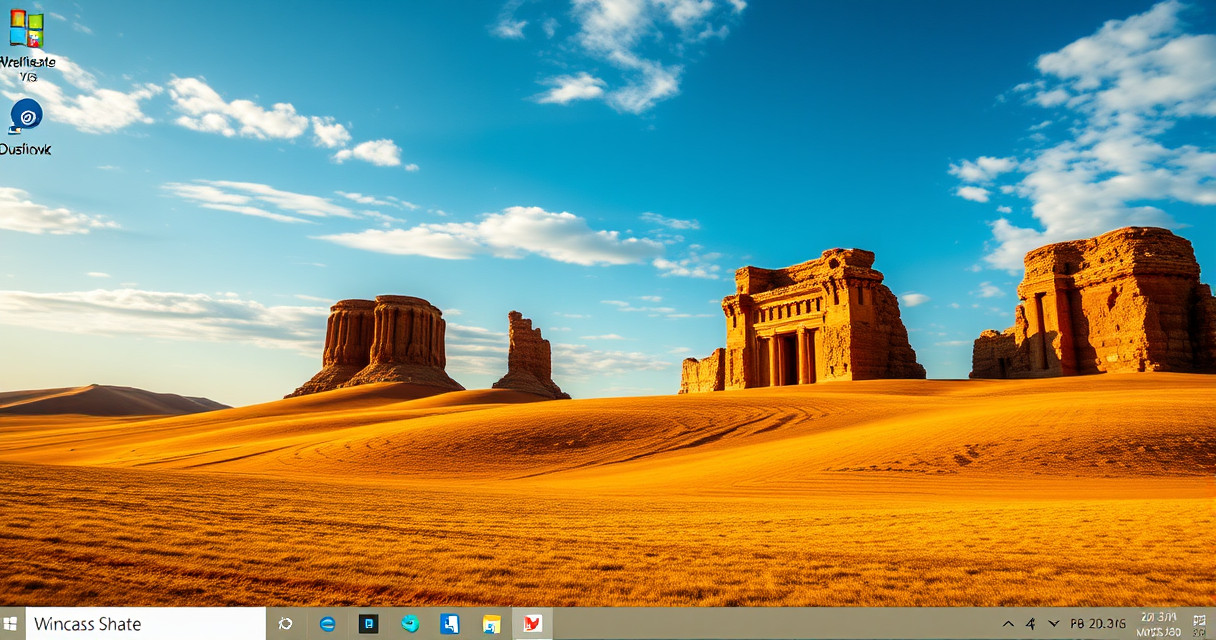Open the yellow File Explorer folder icon
The image size is (1216, 640).
click(x=491, y=624)
